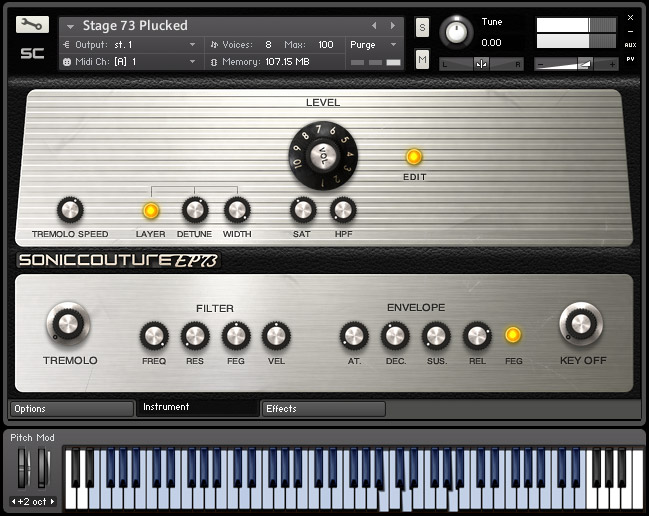The image size is (649, 516).
Task: Adjust the SAT knob
Action: tap(303, 210)
